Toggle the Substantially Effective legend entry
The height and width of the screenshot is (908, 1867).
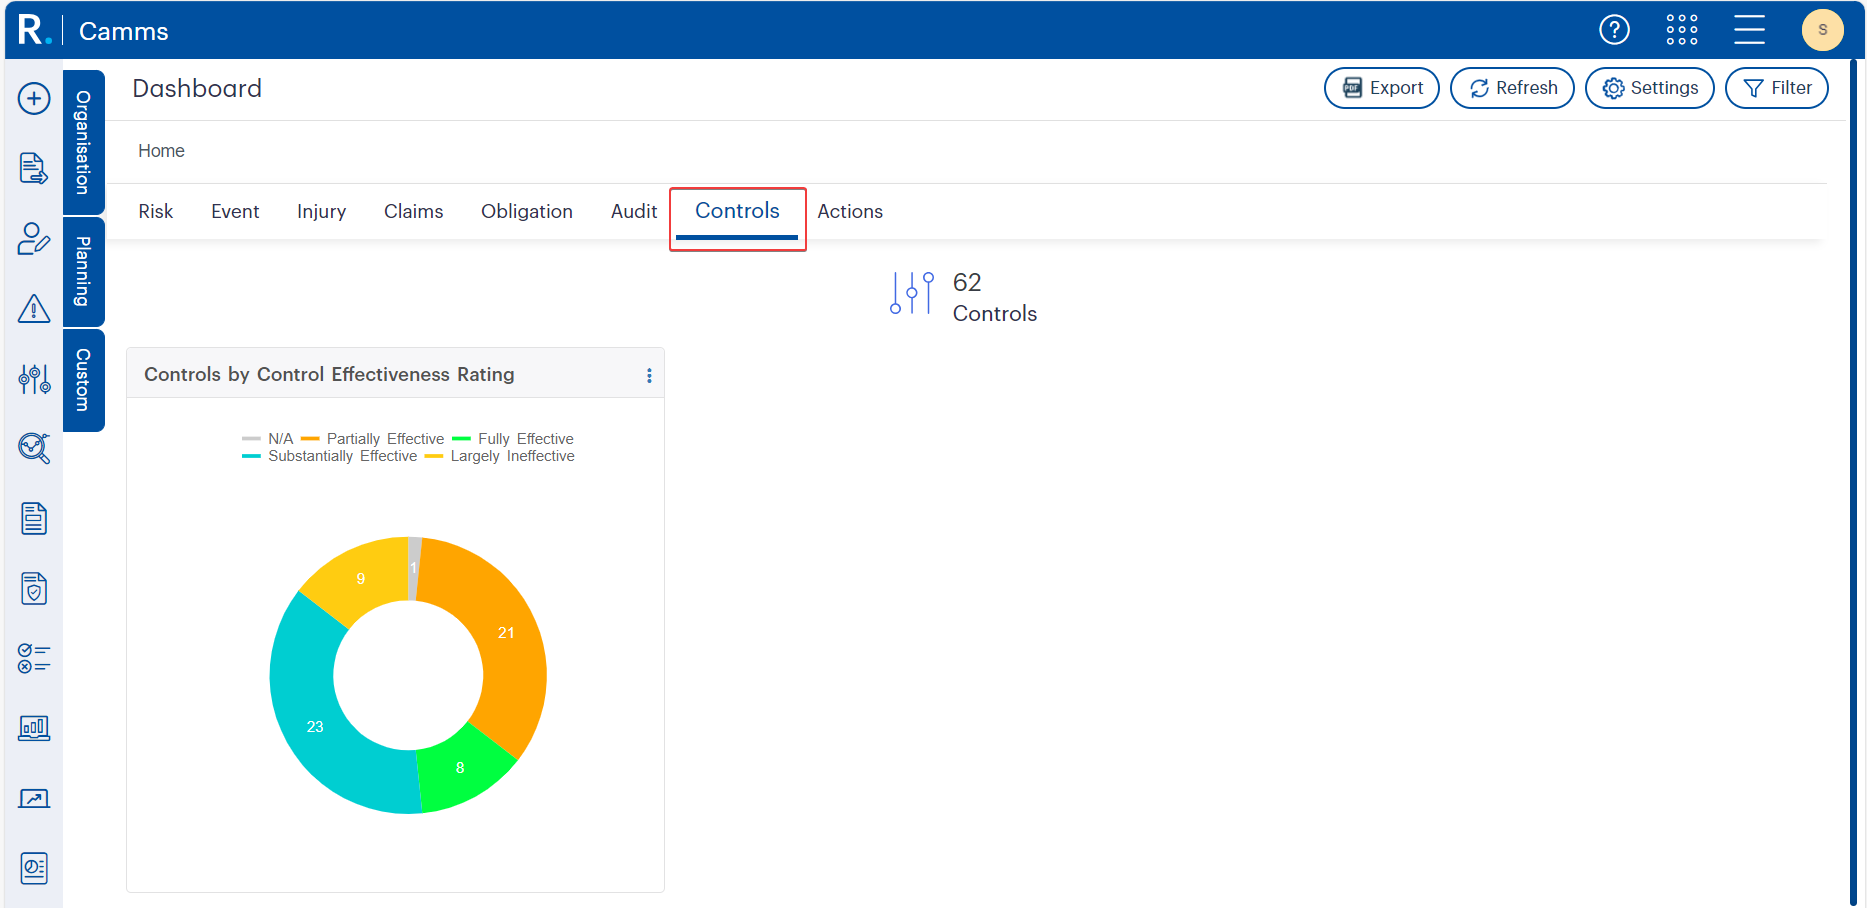(330, 456)
